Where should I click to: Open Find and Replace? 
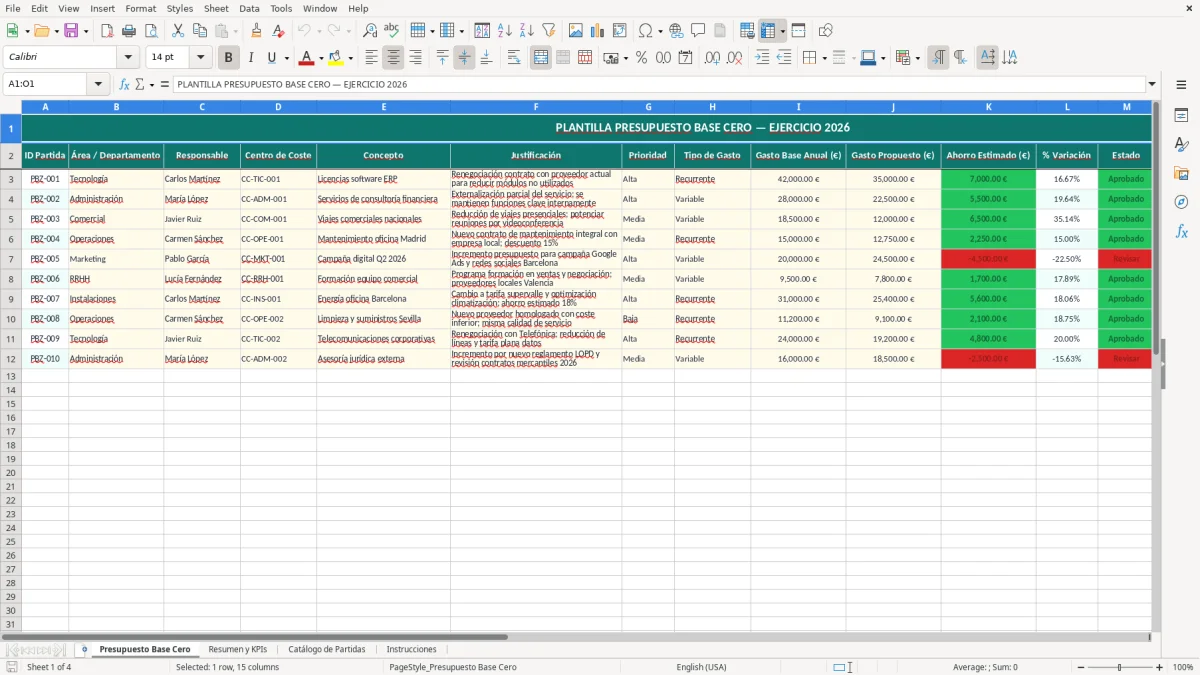pyautogui.click(x=370, y=31)
